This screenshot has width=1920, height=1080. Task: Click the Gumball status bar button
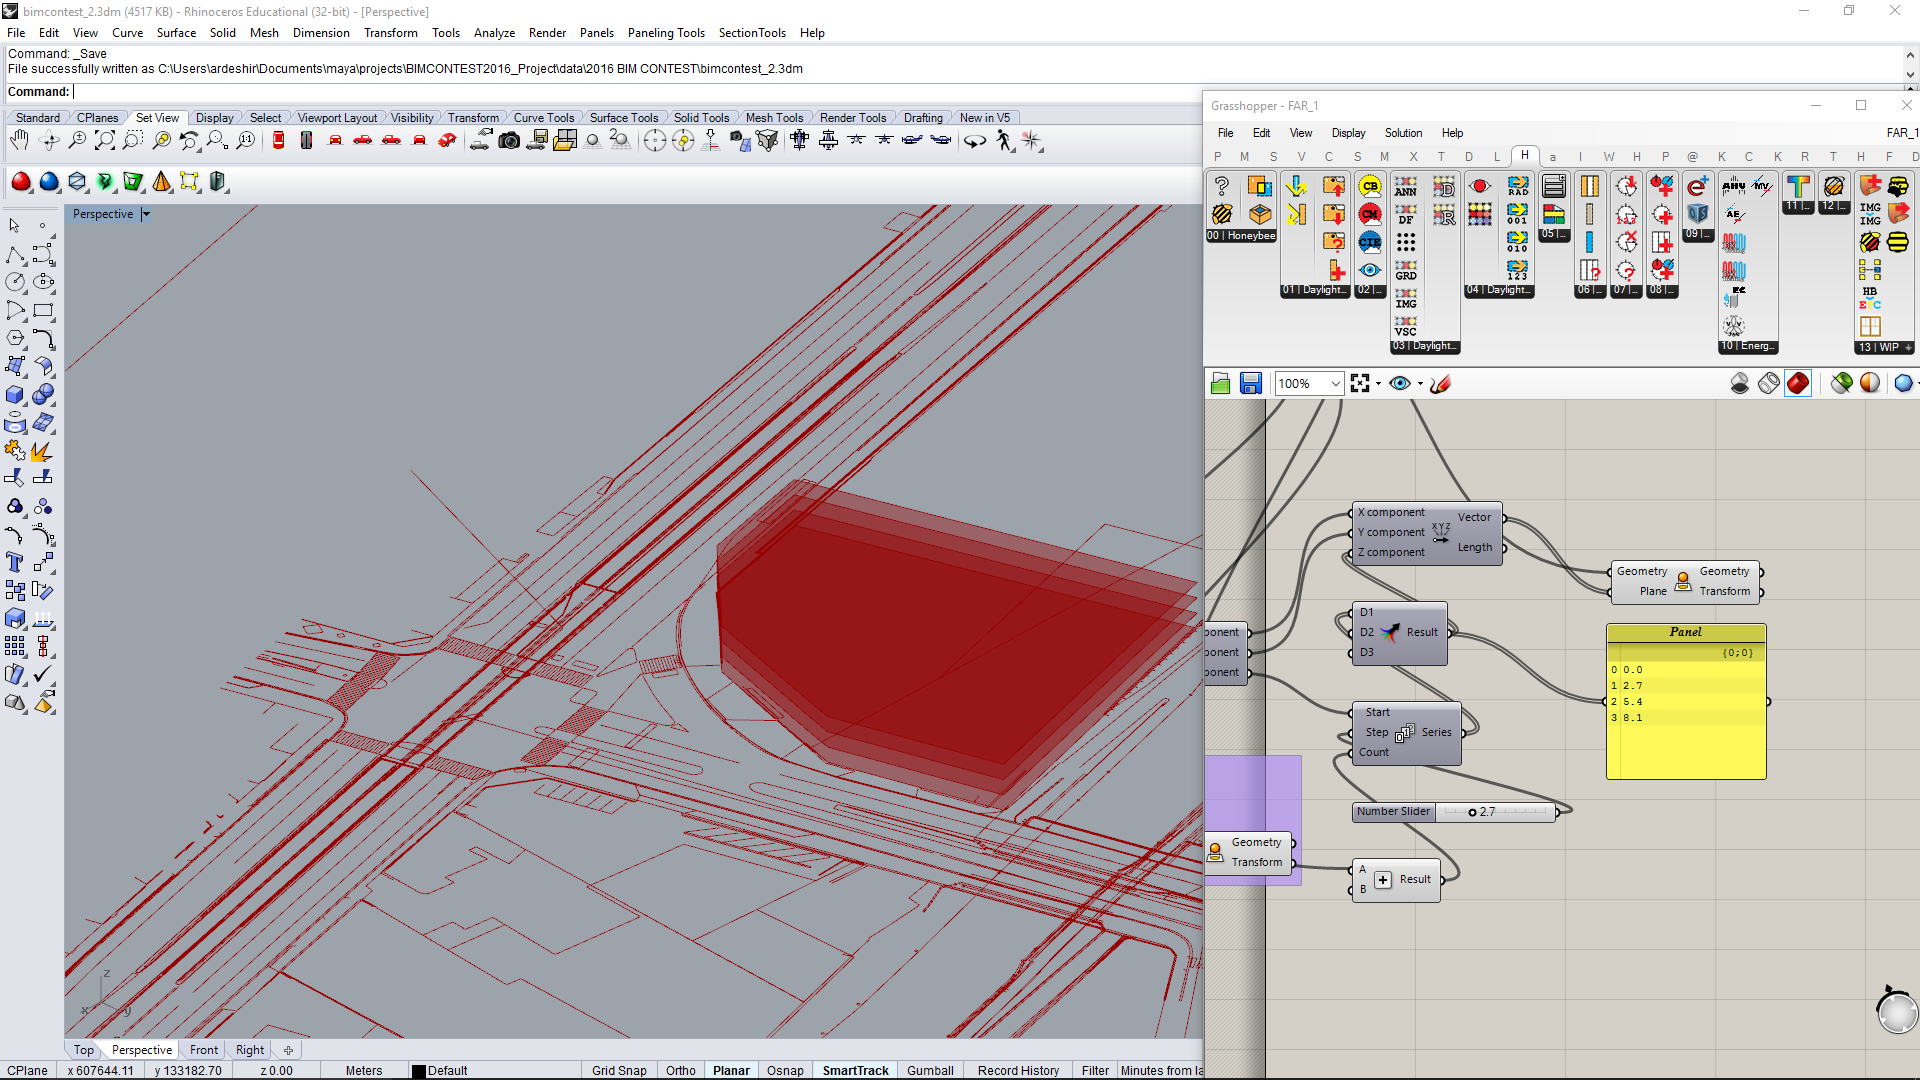pos(930,1070)
